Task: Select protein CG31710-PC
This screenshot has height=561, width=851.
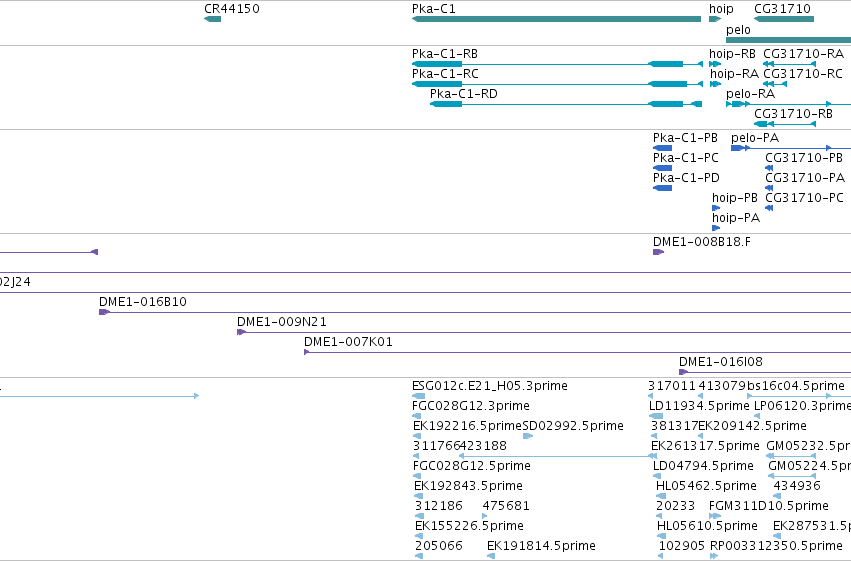Action: pyautogui.click(x=769, y=208)
